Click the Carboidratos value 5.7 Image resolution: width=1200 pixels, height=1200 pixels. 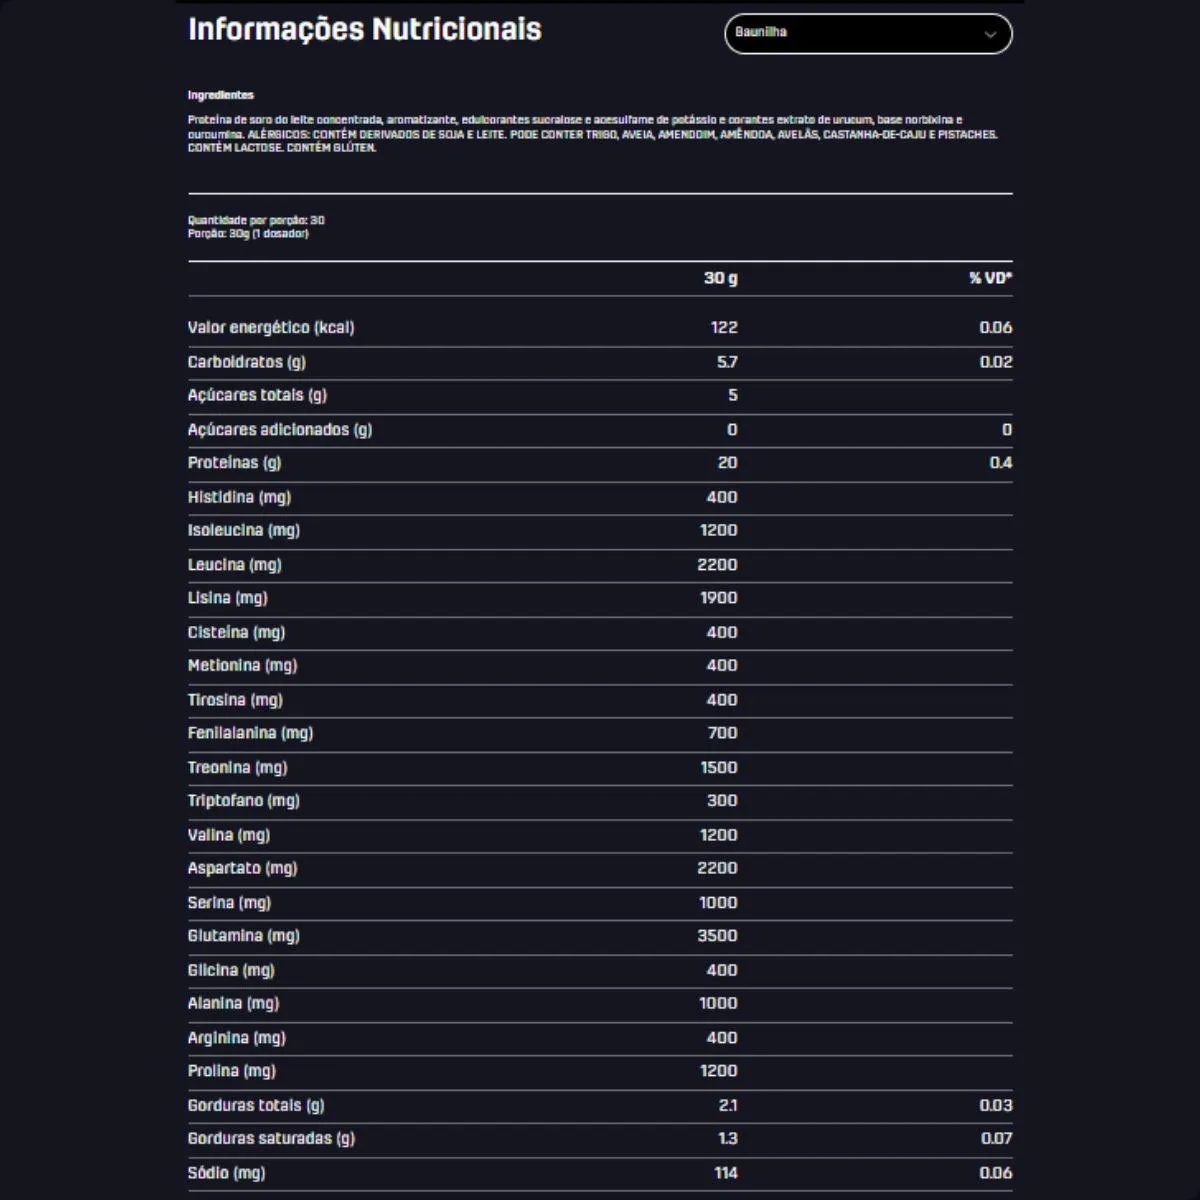[727, 362]
